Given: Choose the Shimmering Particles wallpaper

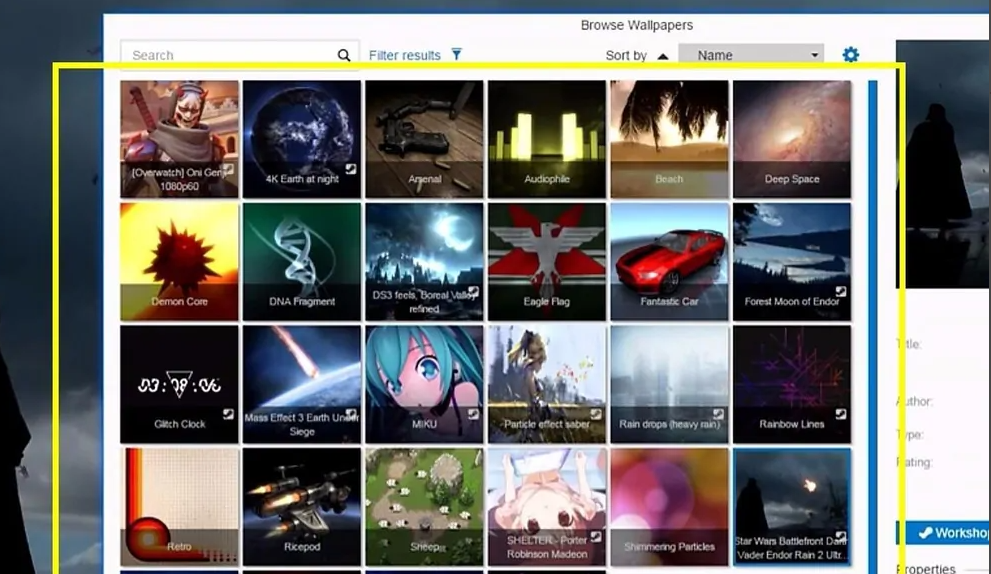Looking at the screenshot, I should pyautogui.click(x=669, y=506).
